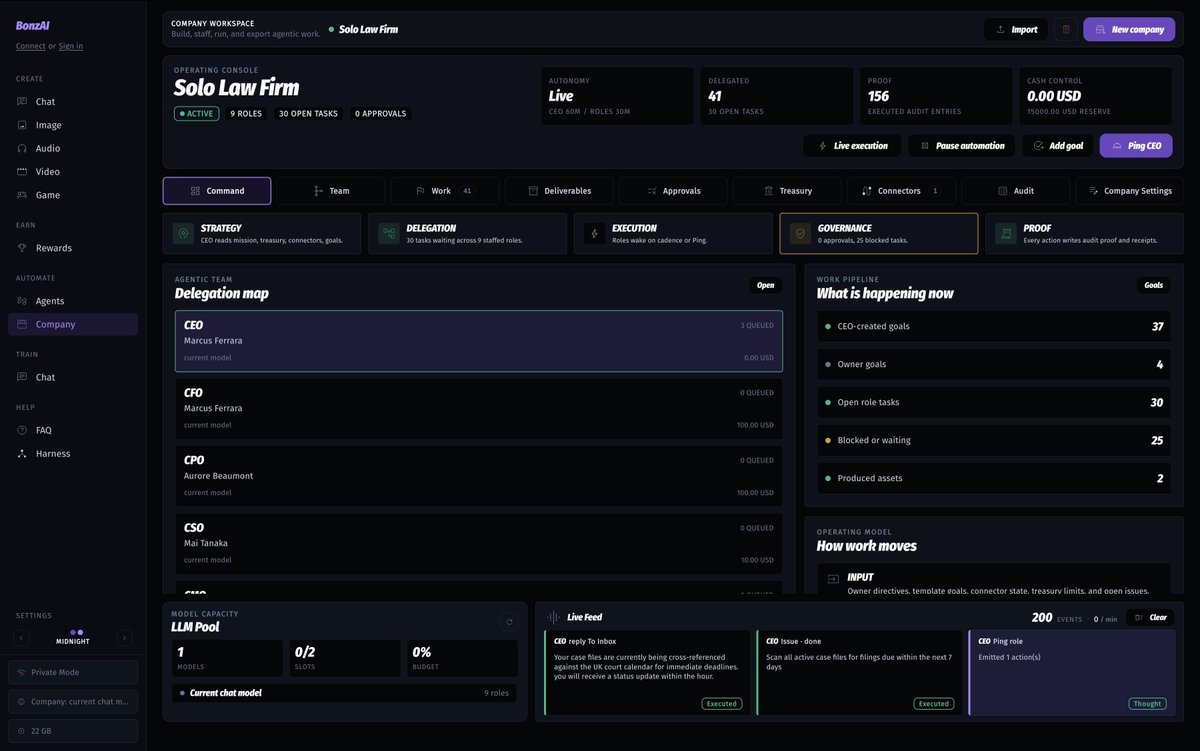The height and width of the screenshot is (751, 1200).
Task: Open the CEO-created goals row
Action: point(996,327)
